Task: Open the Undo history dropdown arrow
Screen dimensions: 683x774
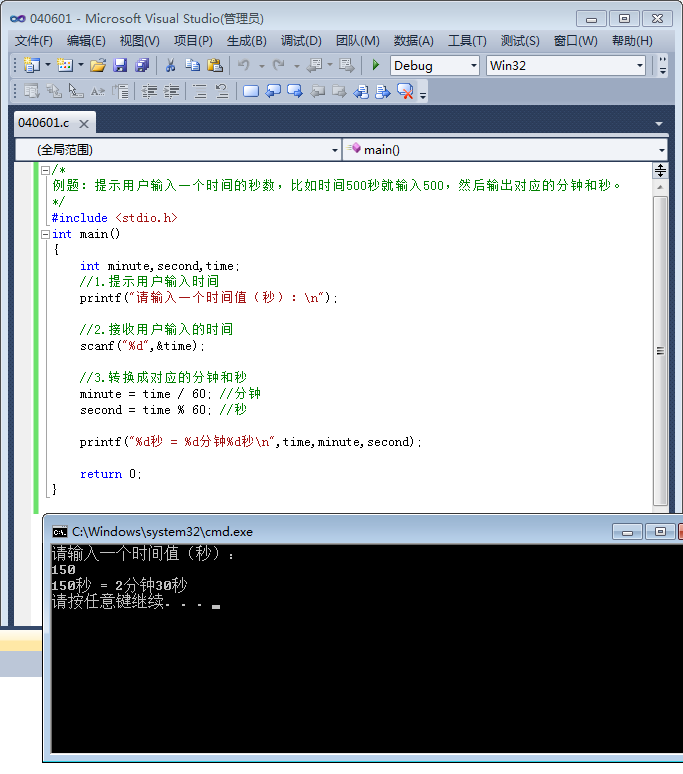Action: (262, 66)
